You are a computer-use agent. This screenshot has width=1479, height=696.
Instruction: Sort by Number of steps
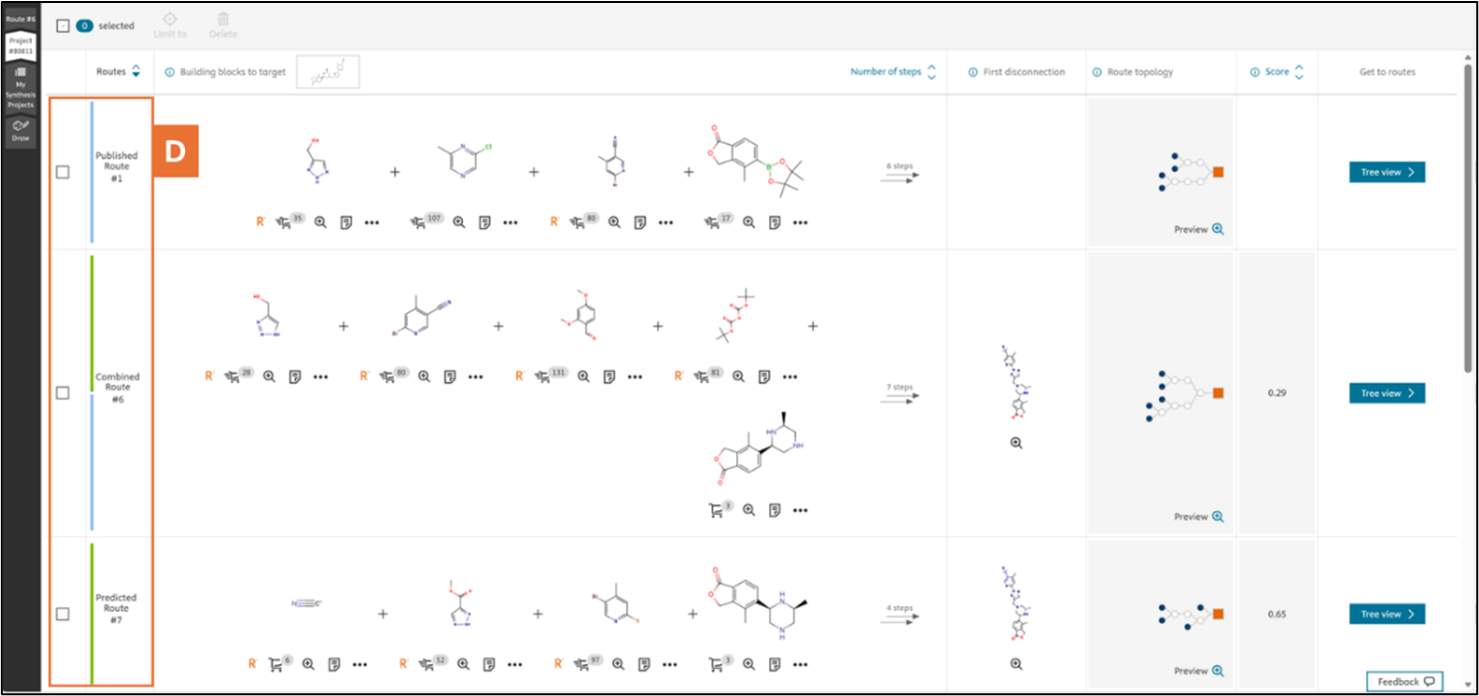(x=931, y=72)
